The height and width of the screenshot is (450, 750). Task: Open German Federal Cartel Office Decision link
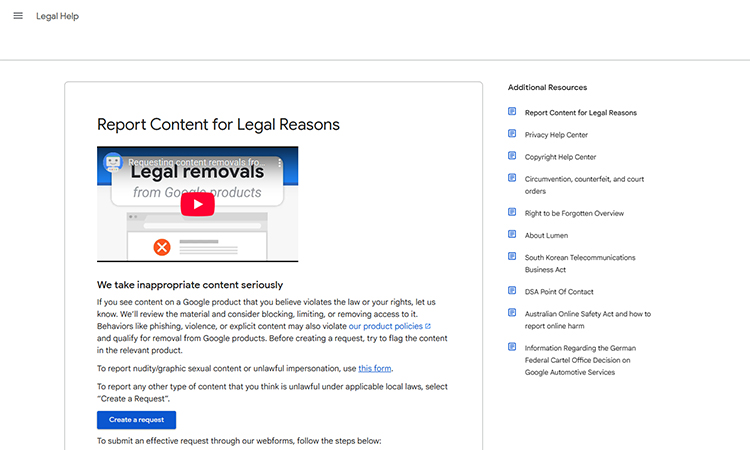[580, 360]
